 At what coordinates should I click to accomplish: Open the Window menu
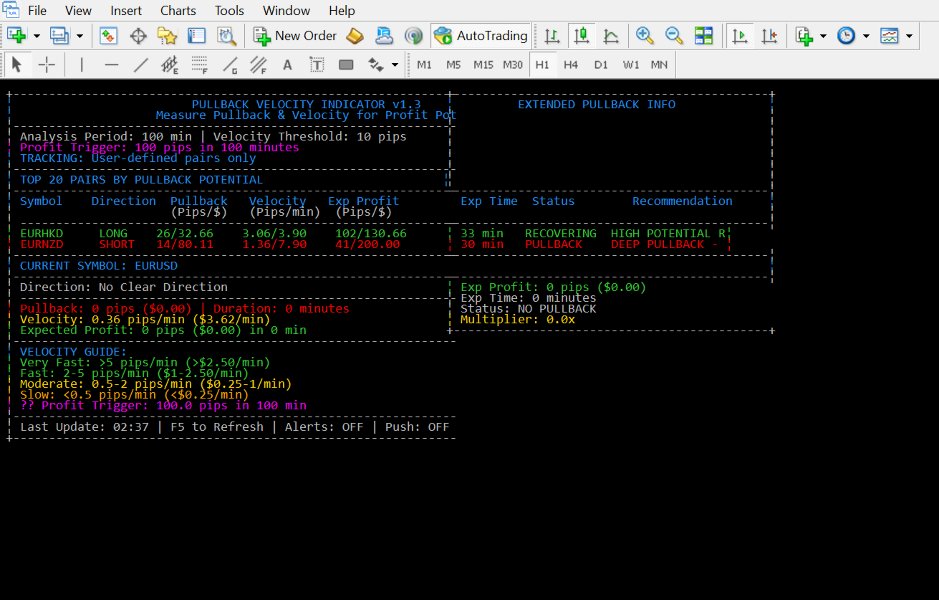pyautogui.click(x=286, y=11)
